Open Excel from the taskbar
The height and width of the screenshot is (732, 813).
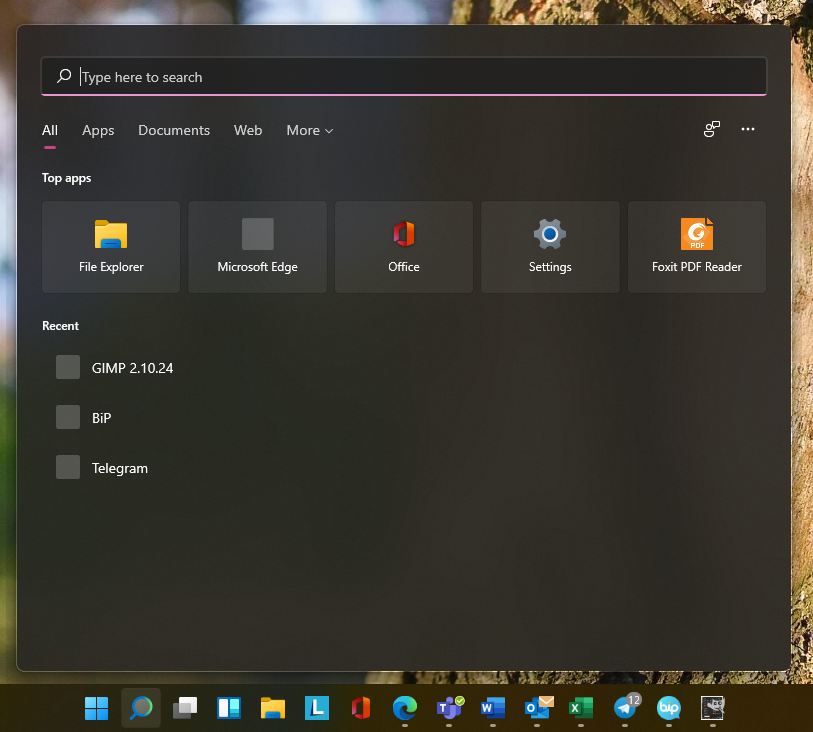pos(581,708)
